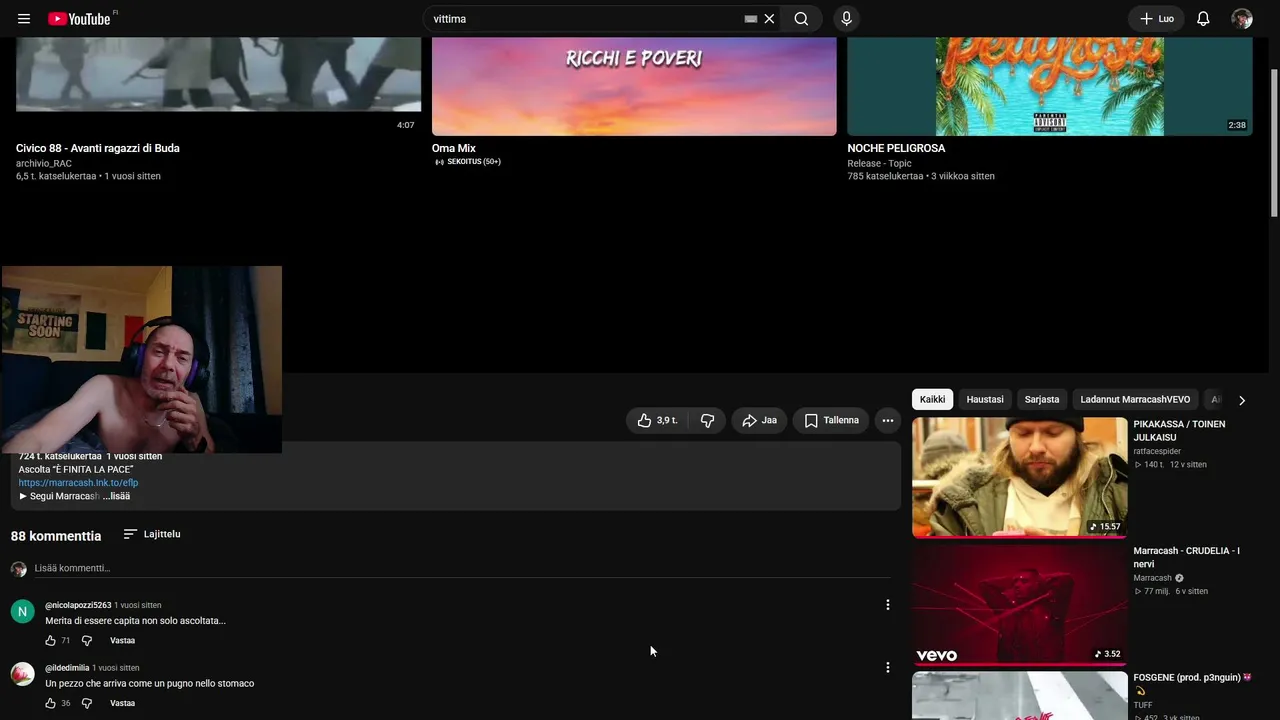Dislike the current video
1280x720 pixels.
pyautogui.click(x=707, y=421)
